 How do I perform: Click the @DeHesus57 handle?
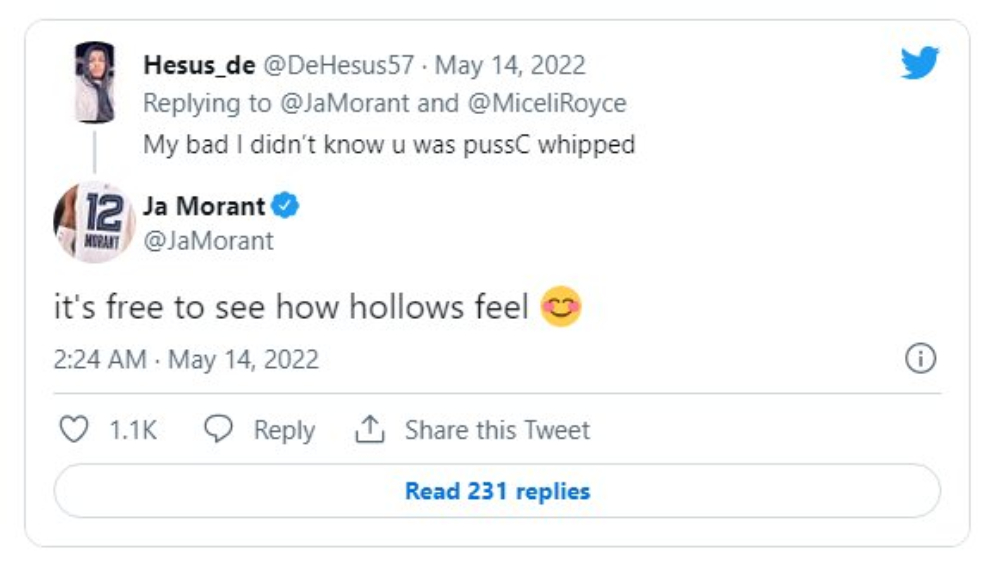click(x=336, y=66)
